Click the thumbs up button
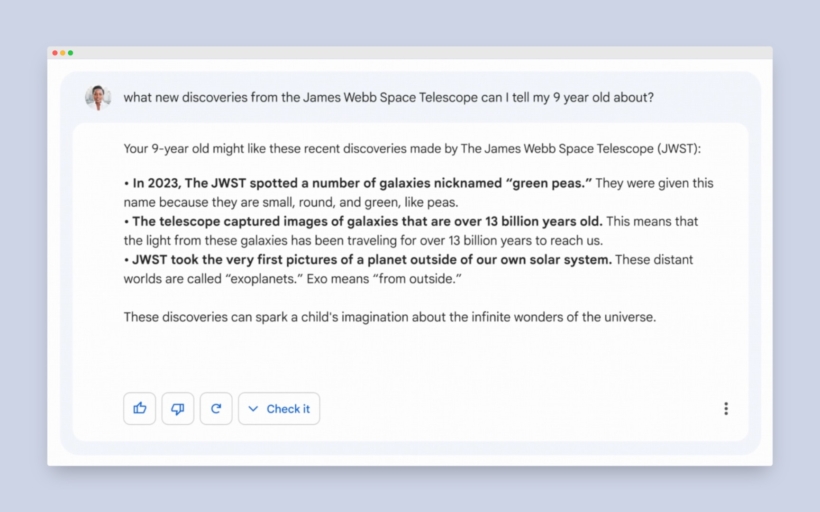This screenshot has width=820, height=512. pyautogui.click(x=140, y=408)
